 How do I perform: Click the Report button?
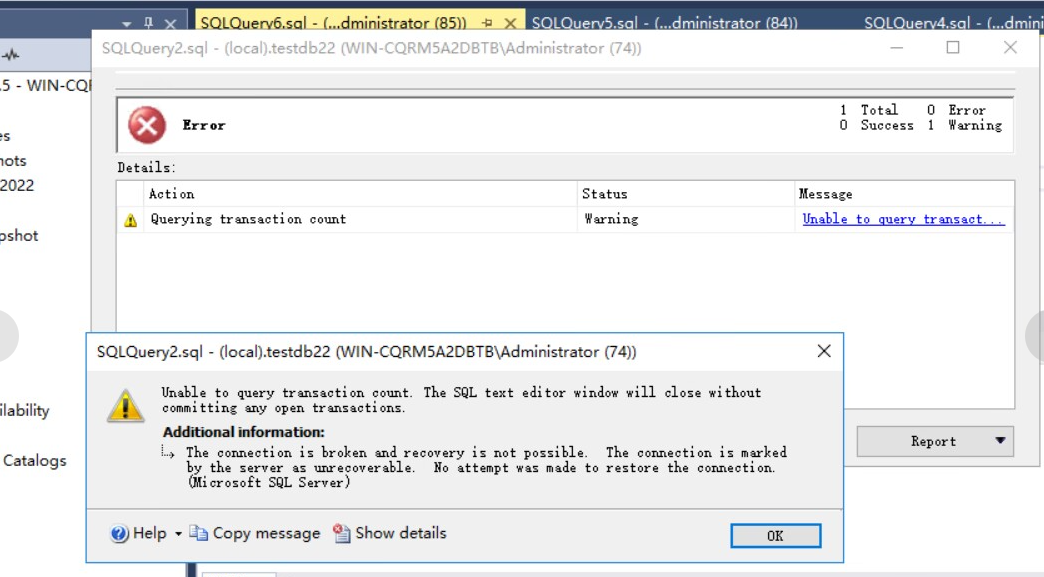coord(935,441)
